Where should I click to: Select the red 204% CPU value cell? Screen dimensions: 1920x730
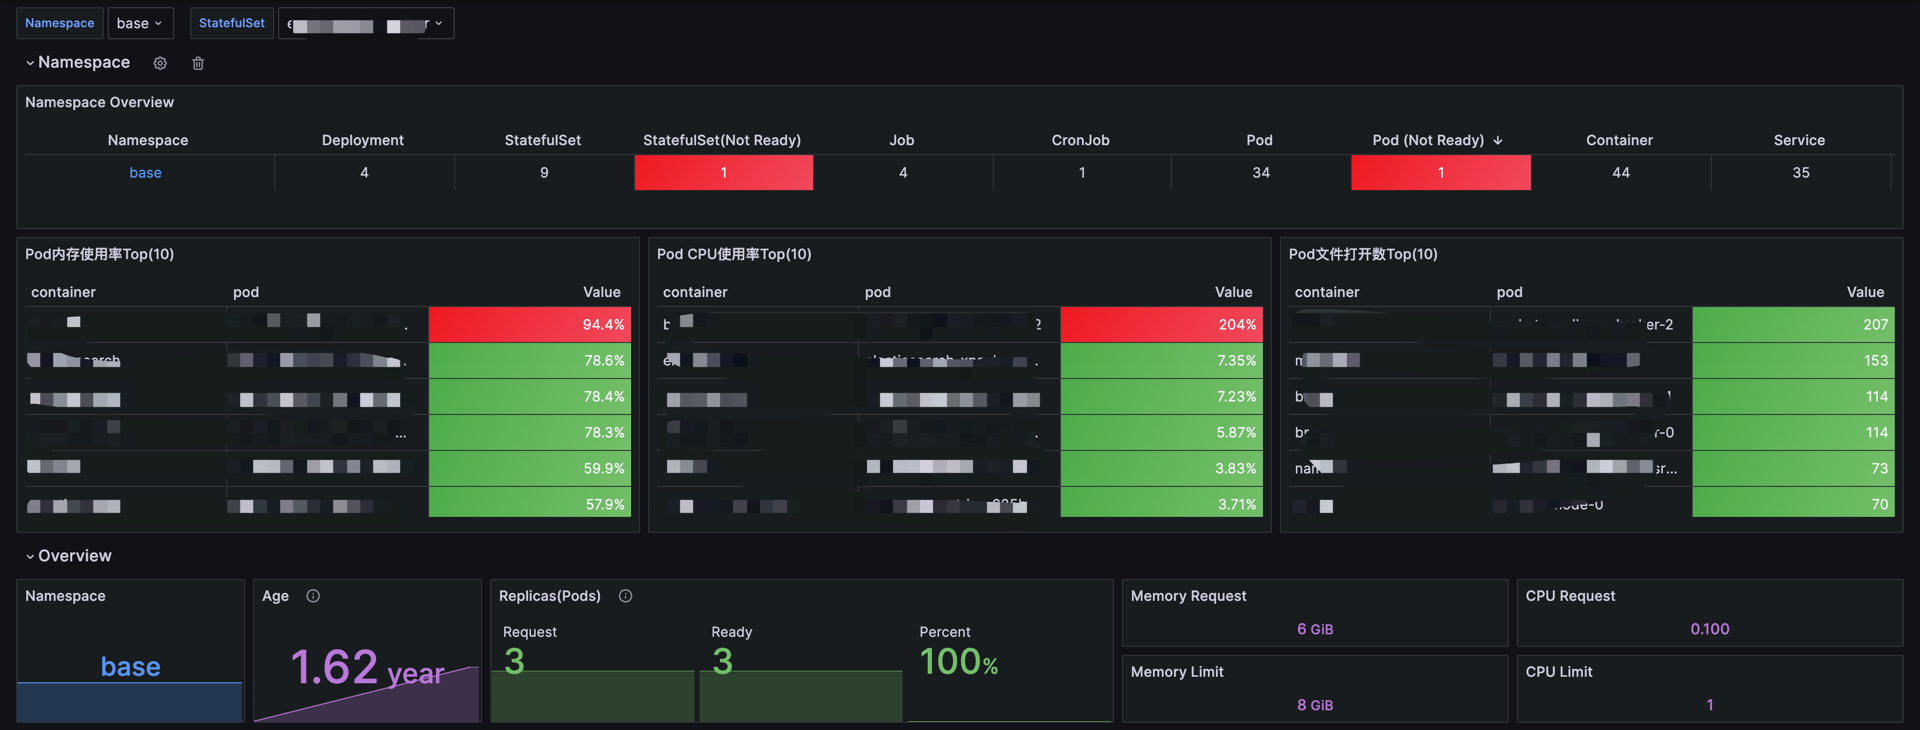(x=1162, y=324)
